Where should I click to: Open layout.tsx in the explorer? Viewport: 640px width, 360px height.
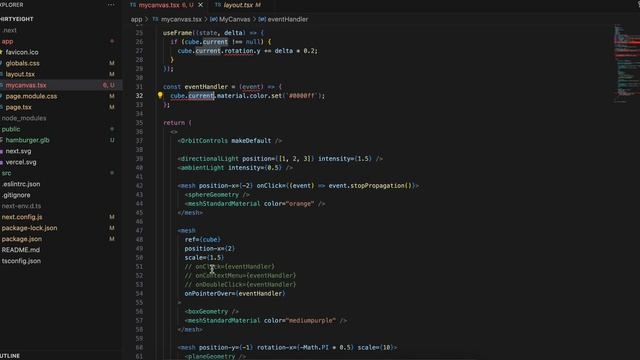pos(20,74)
